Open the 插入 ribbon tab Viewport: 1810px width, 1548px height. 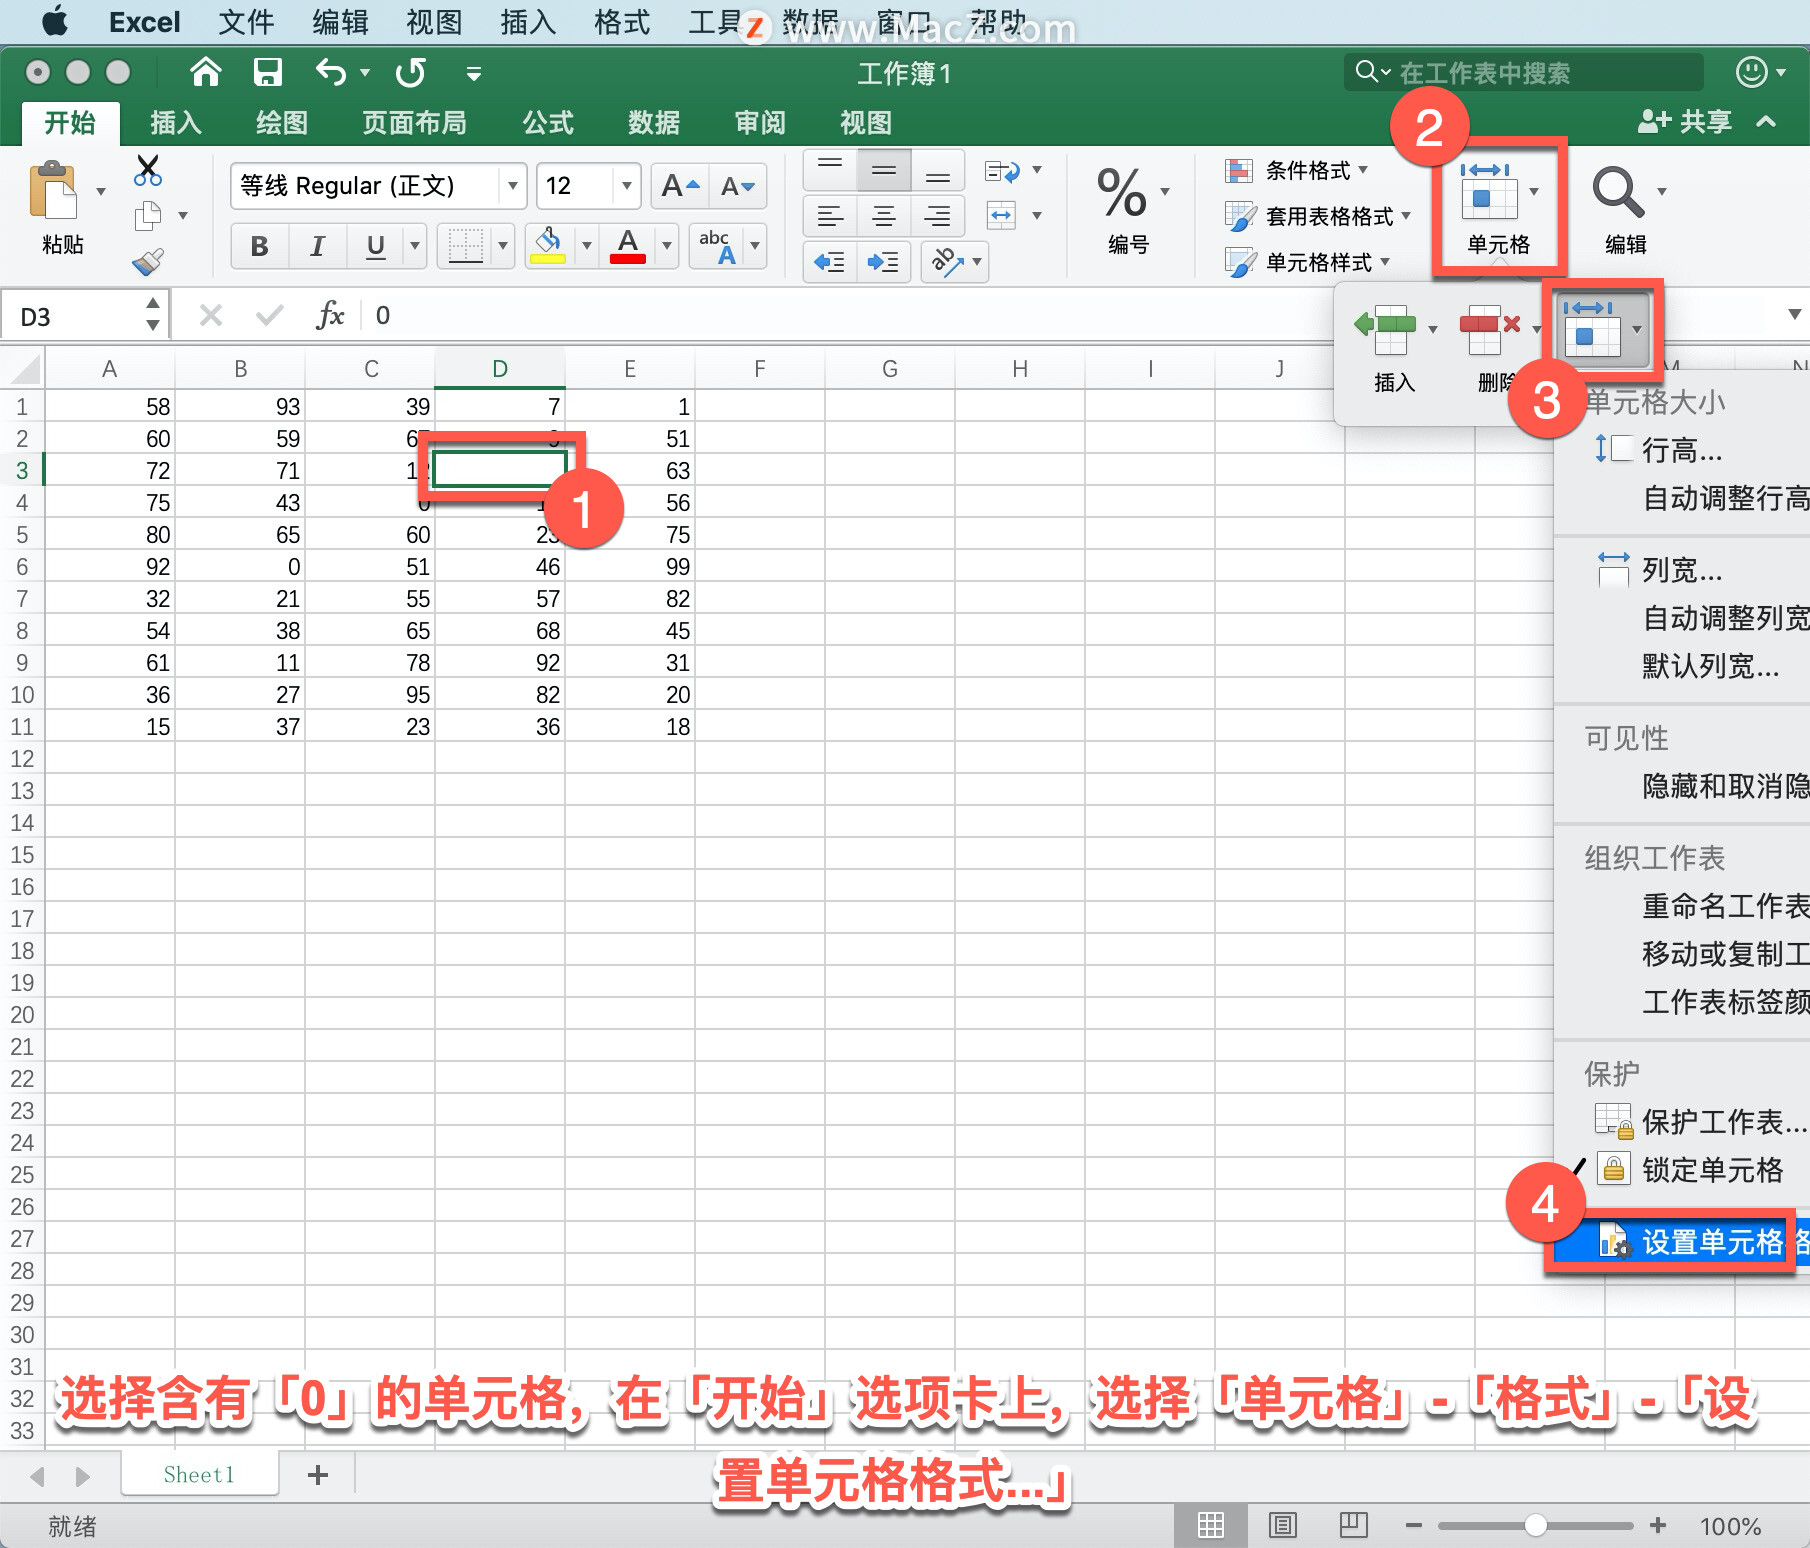pos(176,123)
